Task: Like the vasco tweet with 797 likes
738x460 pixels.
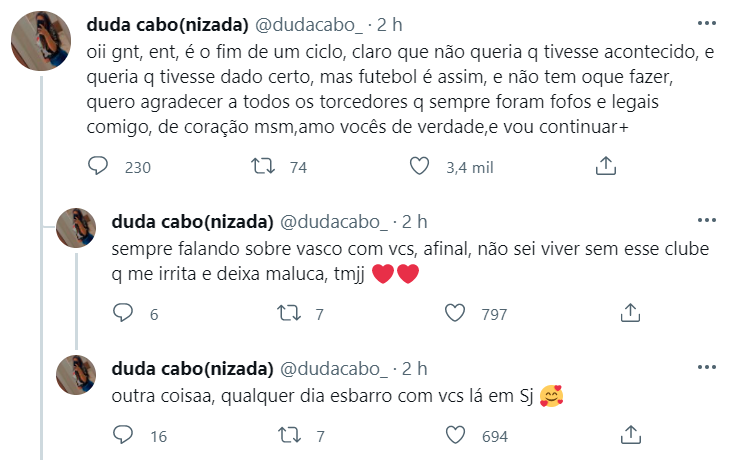Action: (x=454, y=314)
